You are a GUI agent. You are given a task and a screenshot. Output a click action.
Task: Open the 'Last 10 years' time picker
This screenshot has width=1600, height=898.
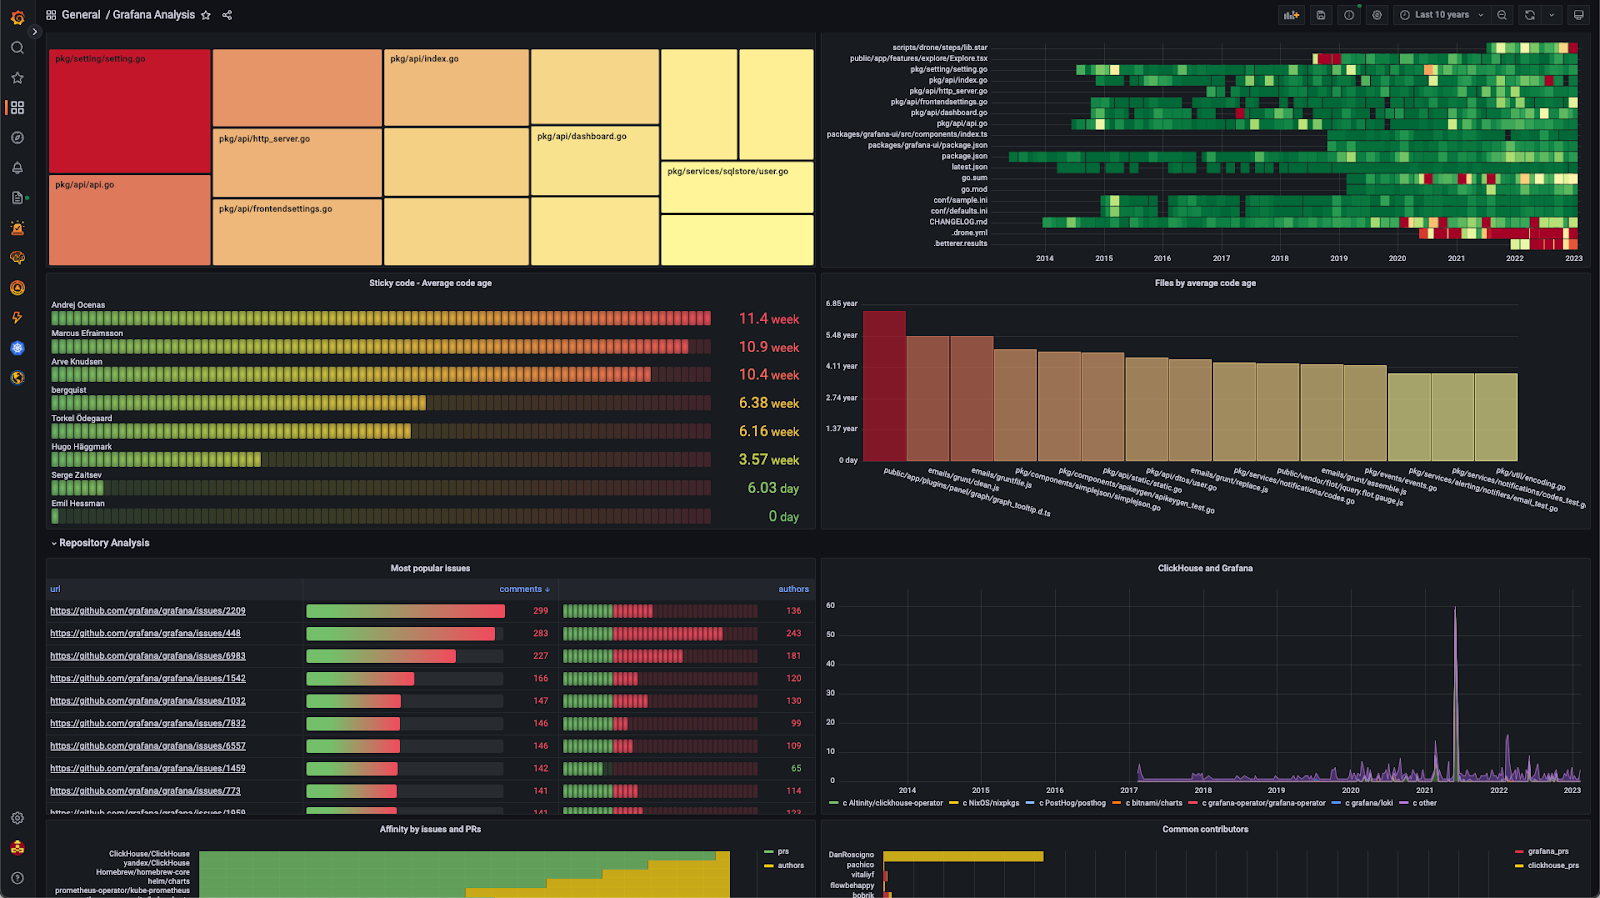(x=1441, y=15)
